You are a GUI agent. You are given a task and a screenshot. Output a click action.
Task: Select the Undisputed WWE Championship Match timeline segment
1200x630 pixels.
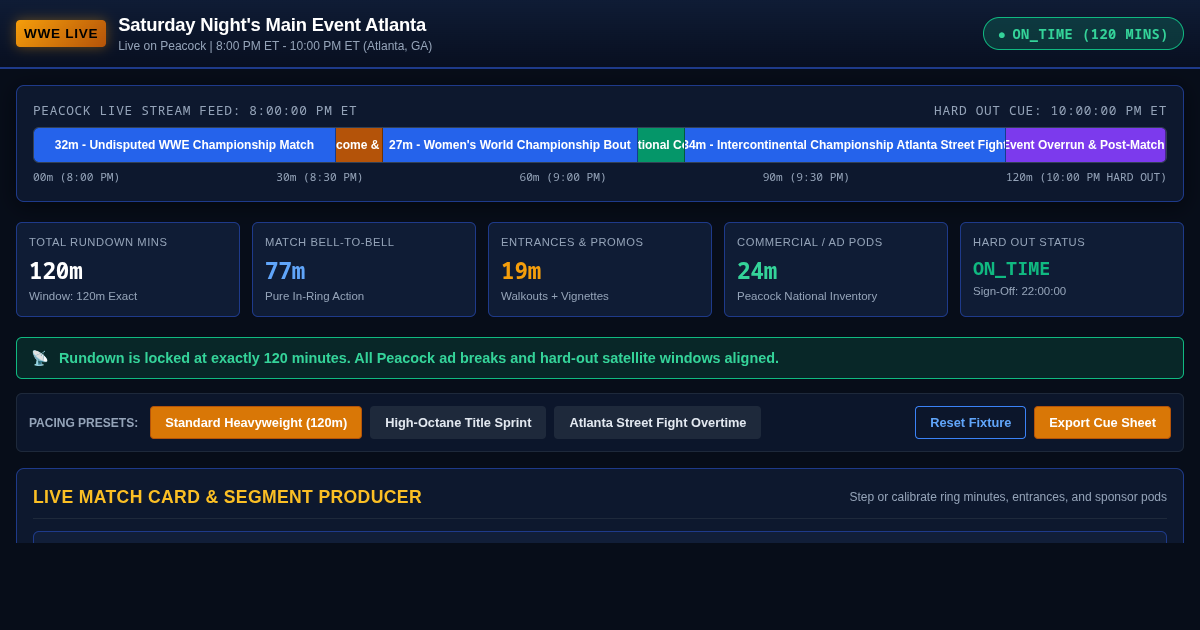184,145
